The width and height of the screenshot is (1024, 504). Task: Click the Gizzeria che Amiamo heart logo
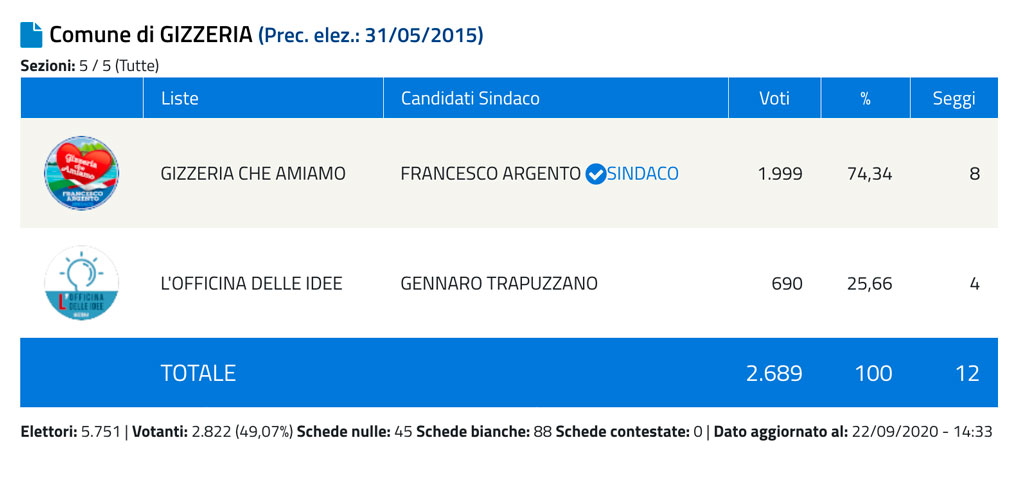coord(82,173)
